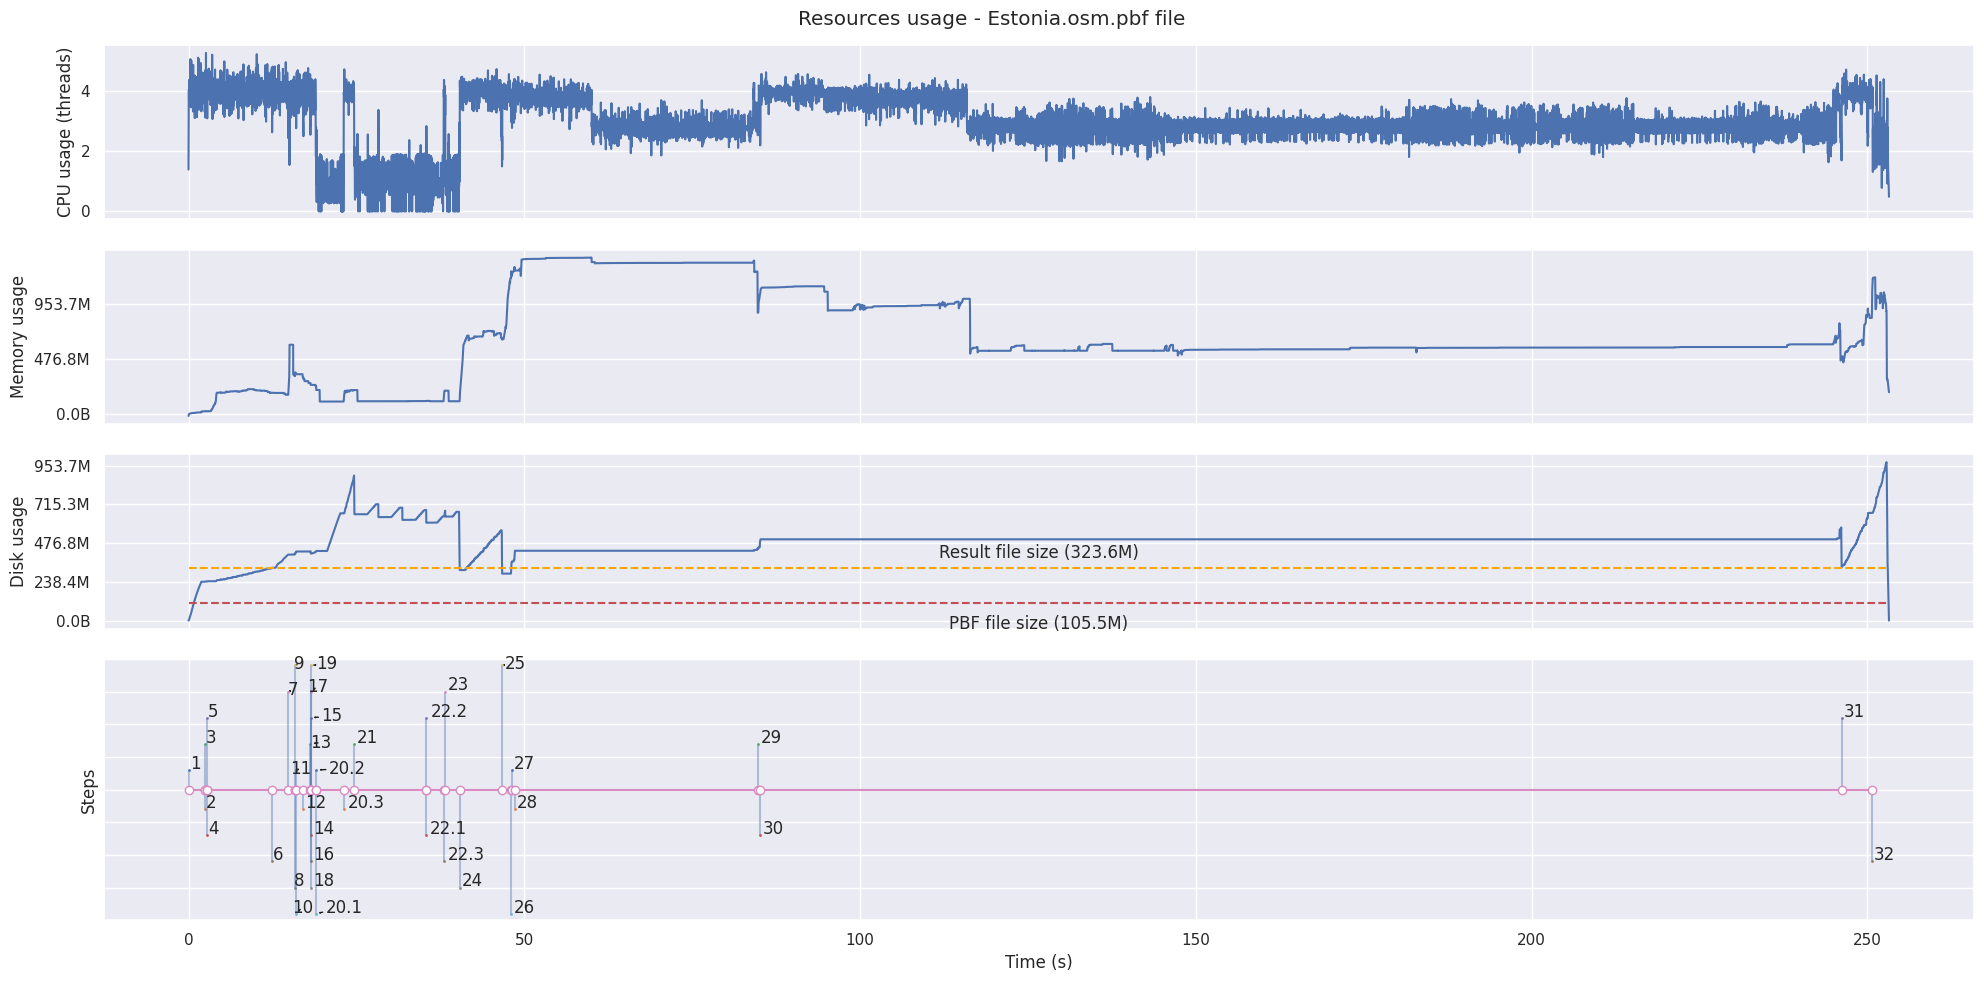Click the Memory usage axis tick "953.7M"
Viewport: 1984px width, 982px height.
click(x=63, y=305)
